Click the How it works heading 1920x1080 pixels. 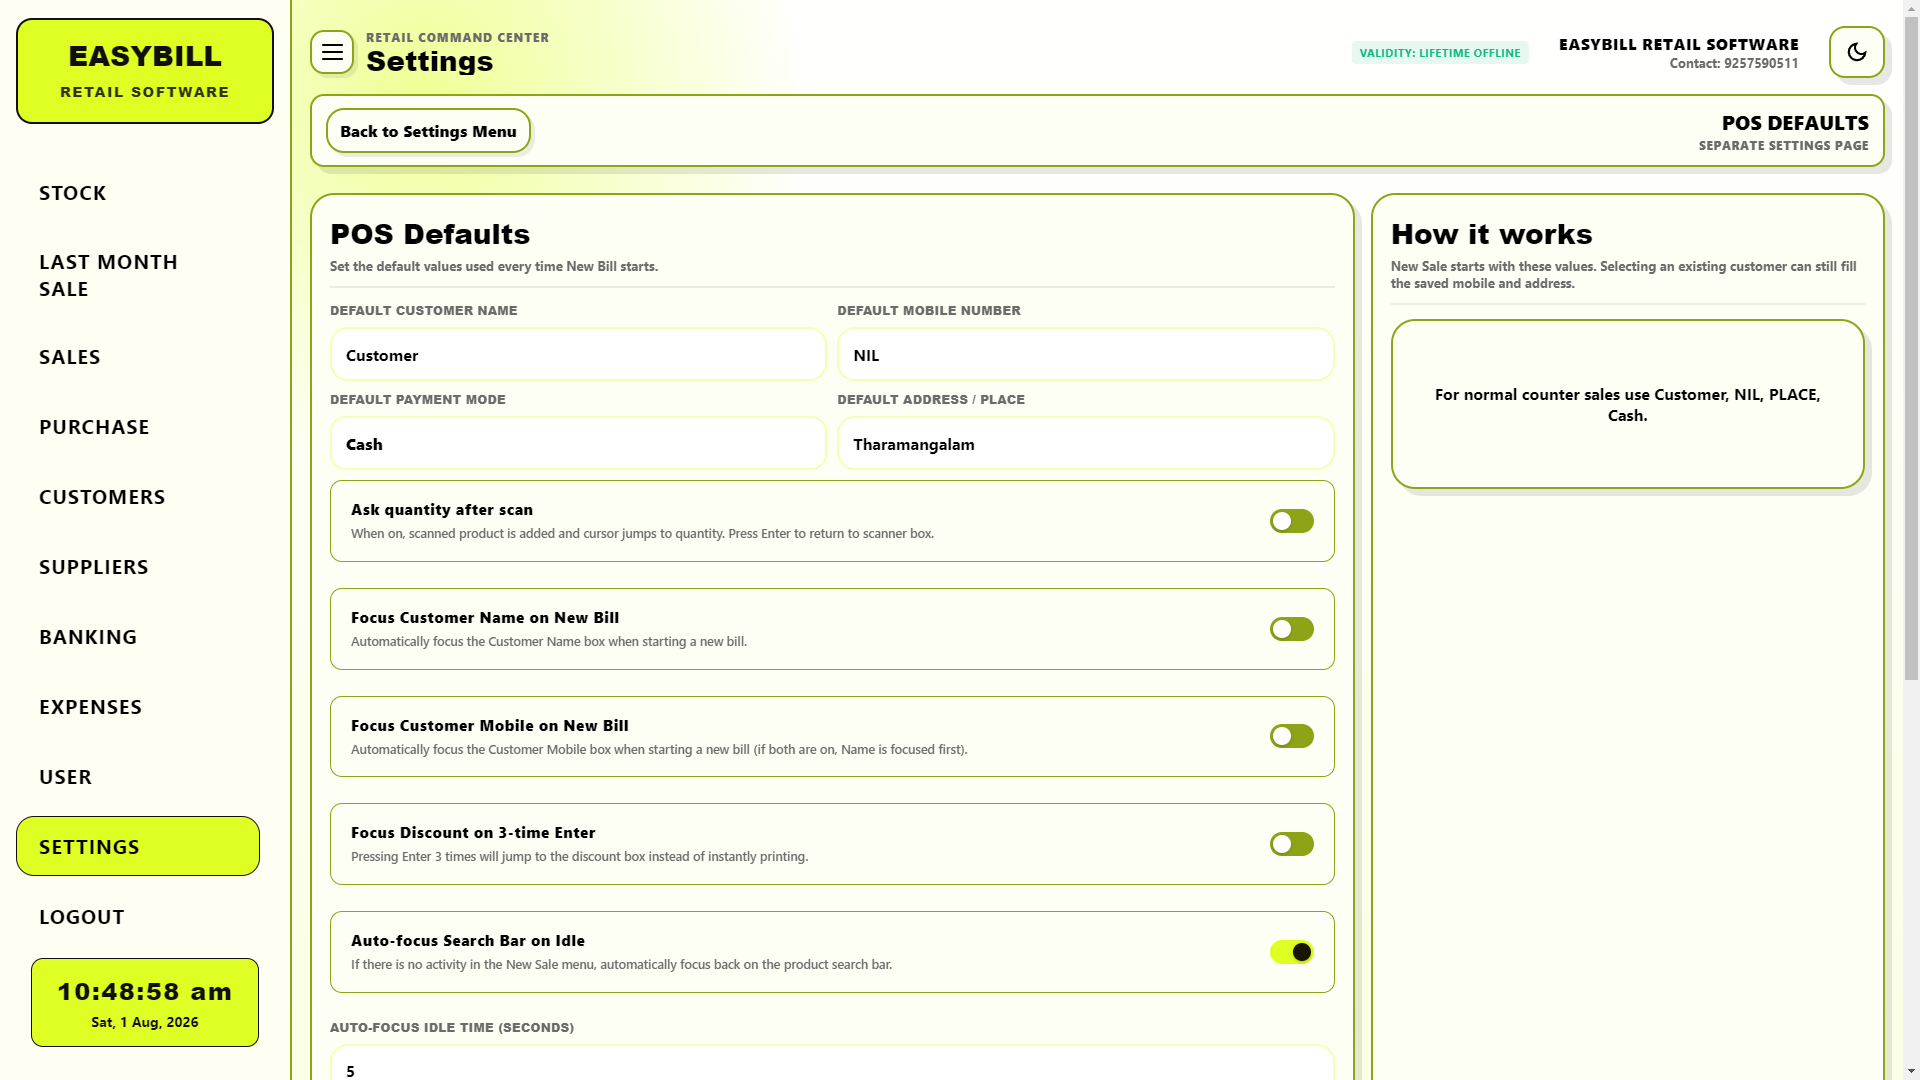1491,234
